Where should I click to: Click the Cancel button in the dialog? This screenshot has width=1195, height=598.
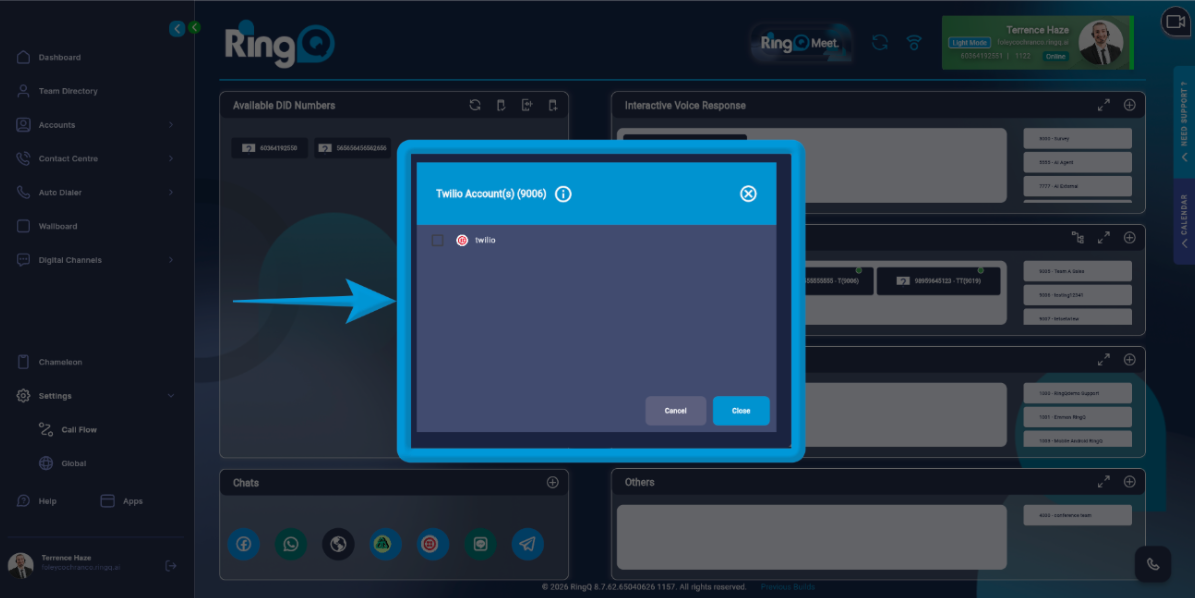point(675,411)
